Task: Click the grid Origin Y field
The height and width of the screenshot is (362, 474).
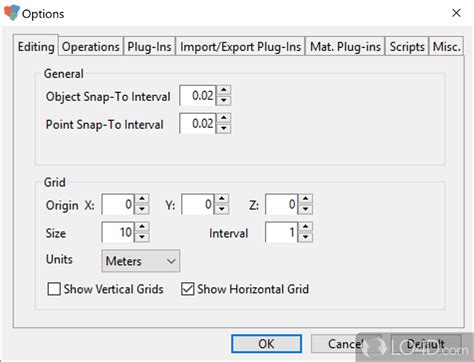Action: [198, 204]
